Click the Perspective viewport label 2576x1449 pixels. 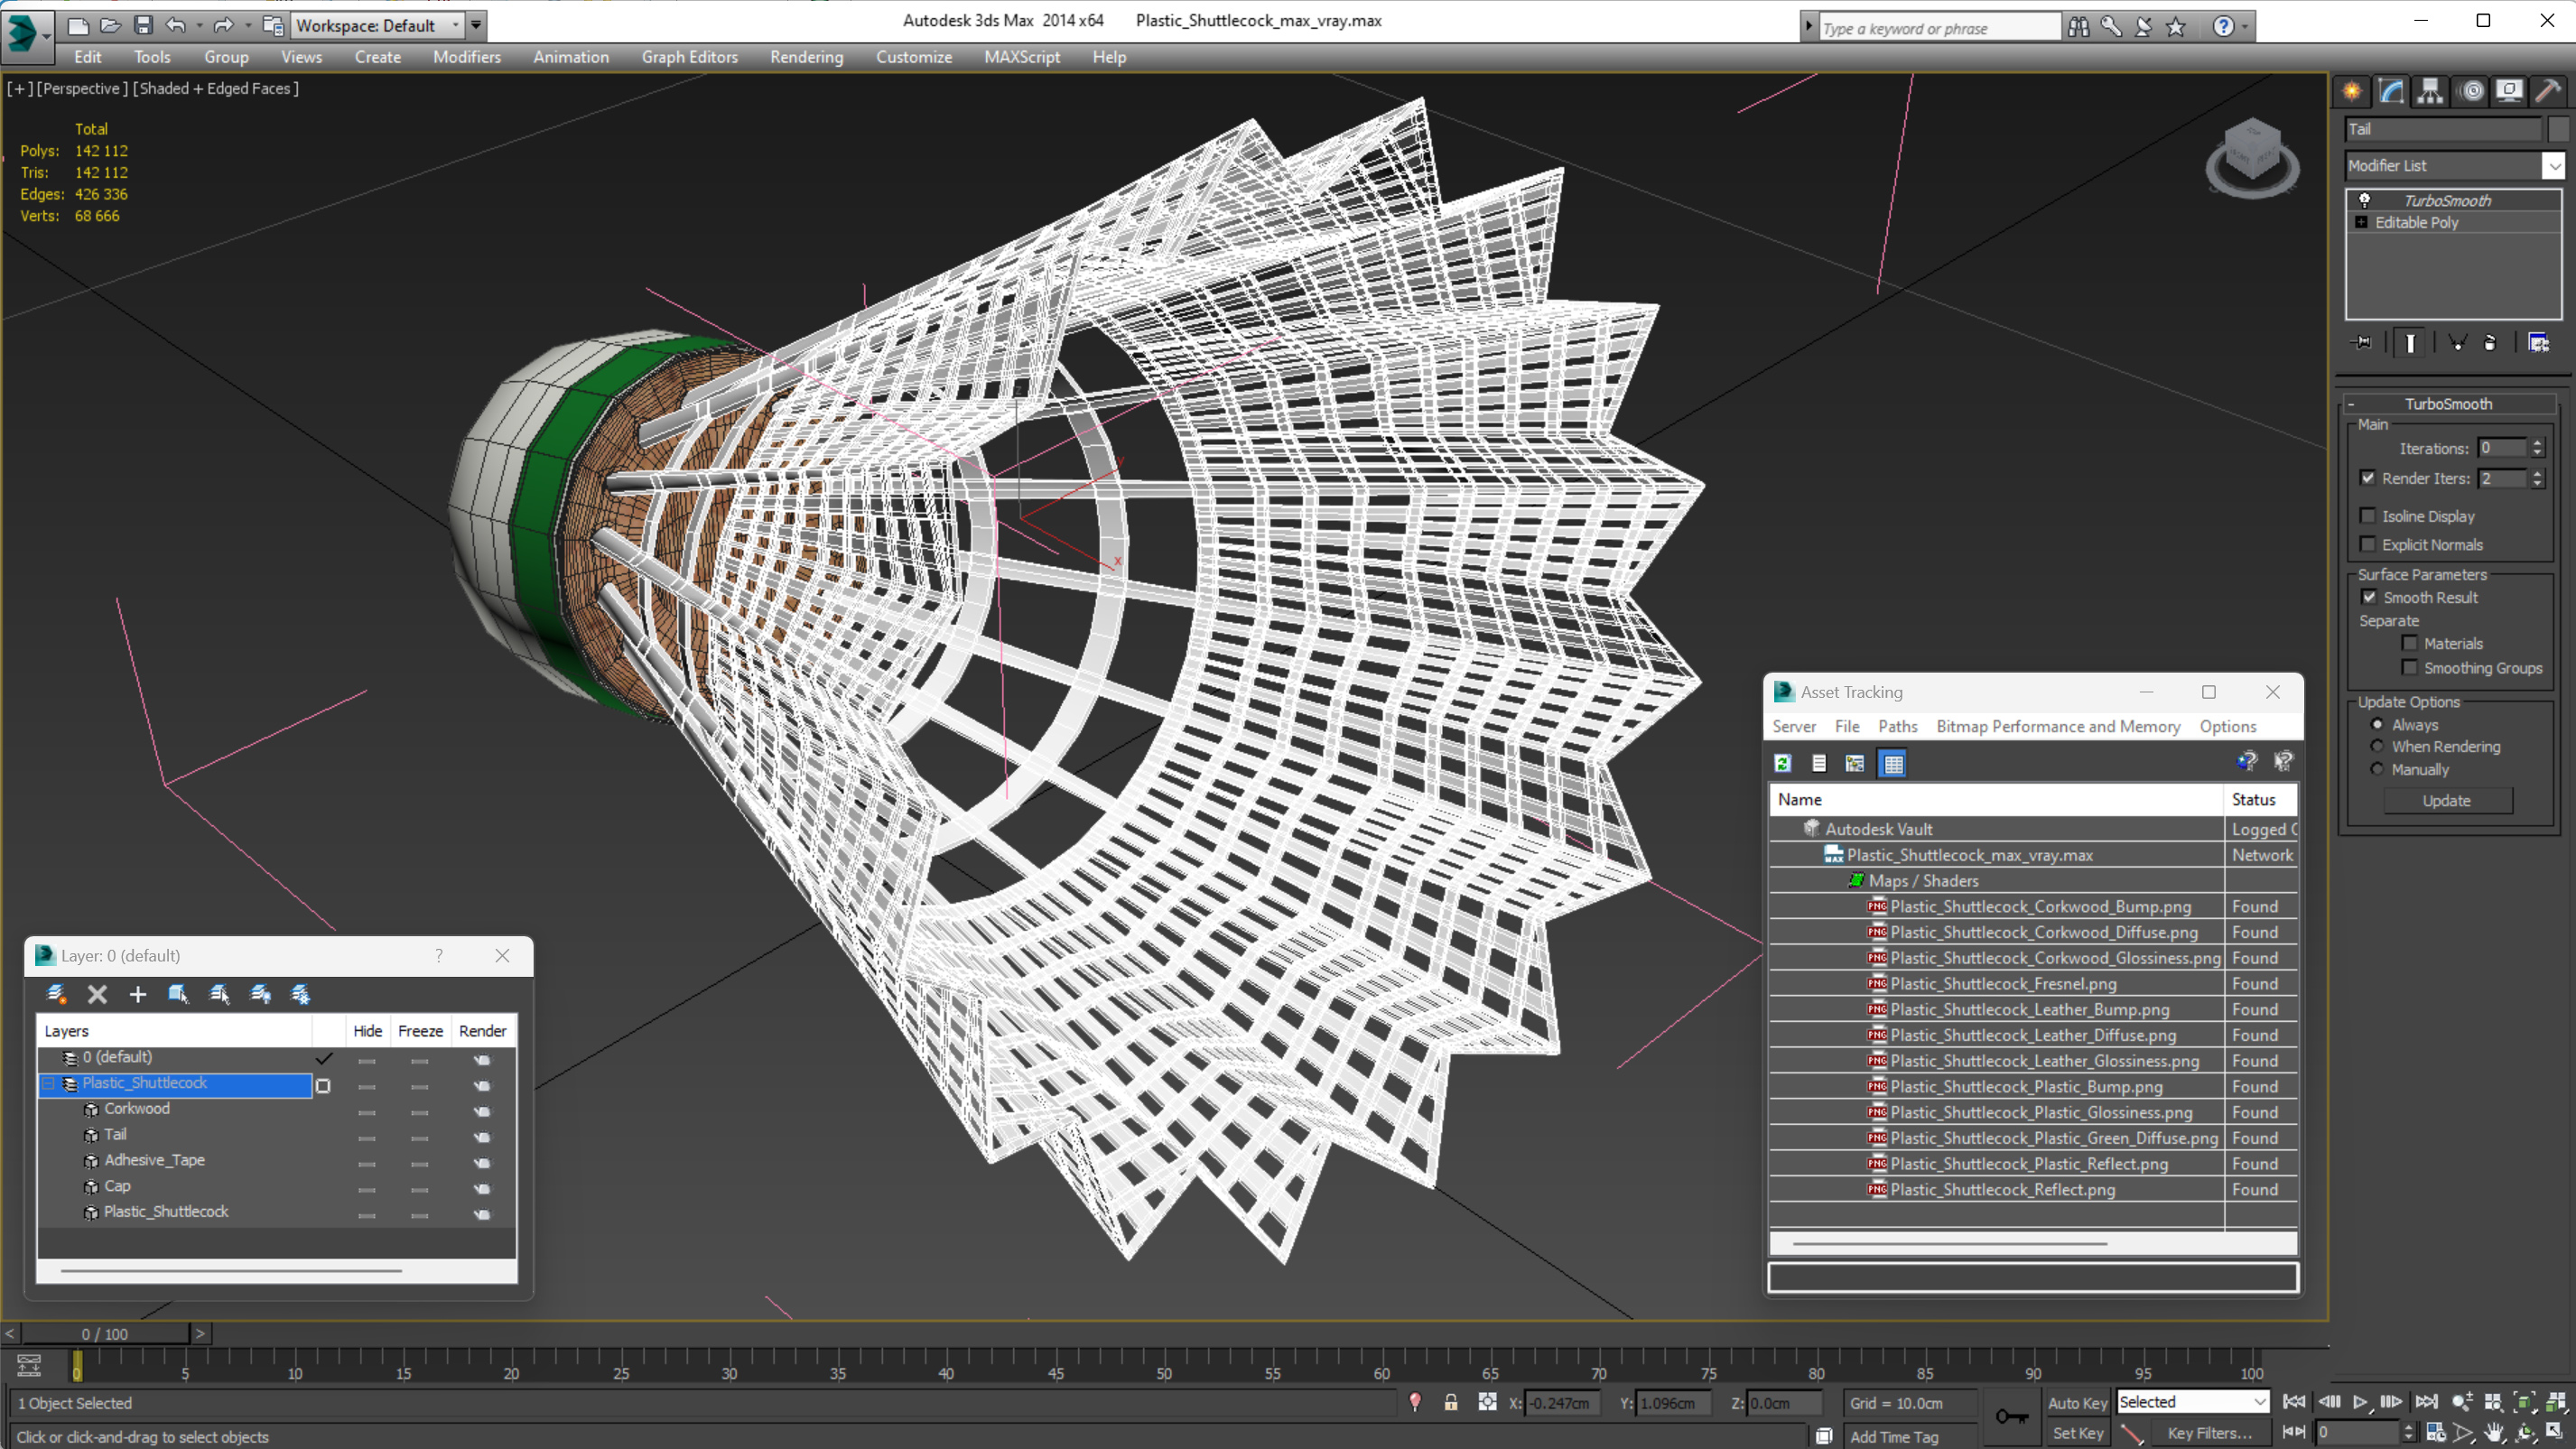82,88
